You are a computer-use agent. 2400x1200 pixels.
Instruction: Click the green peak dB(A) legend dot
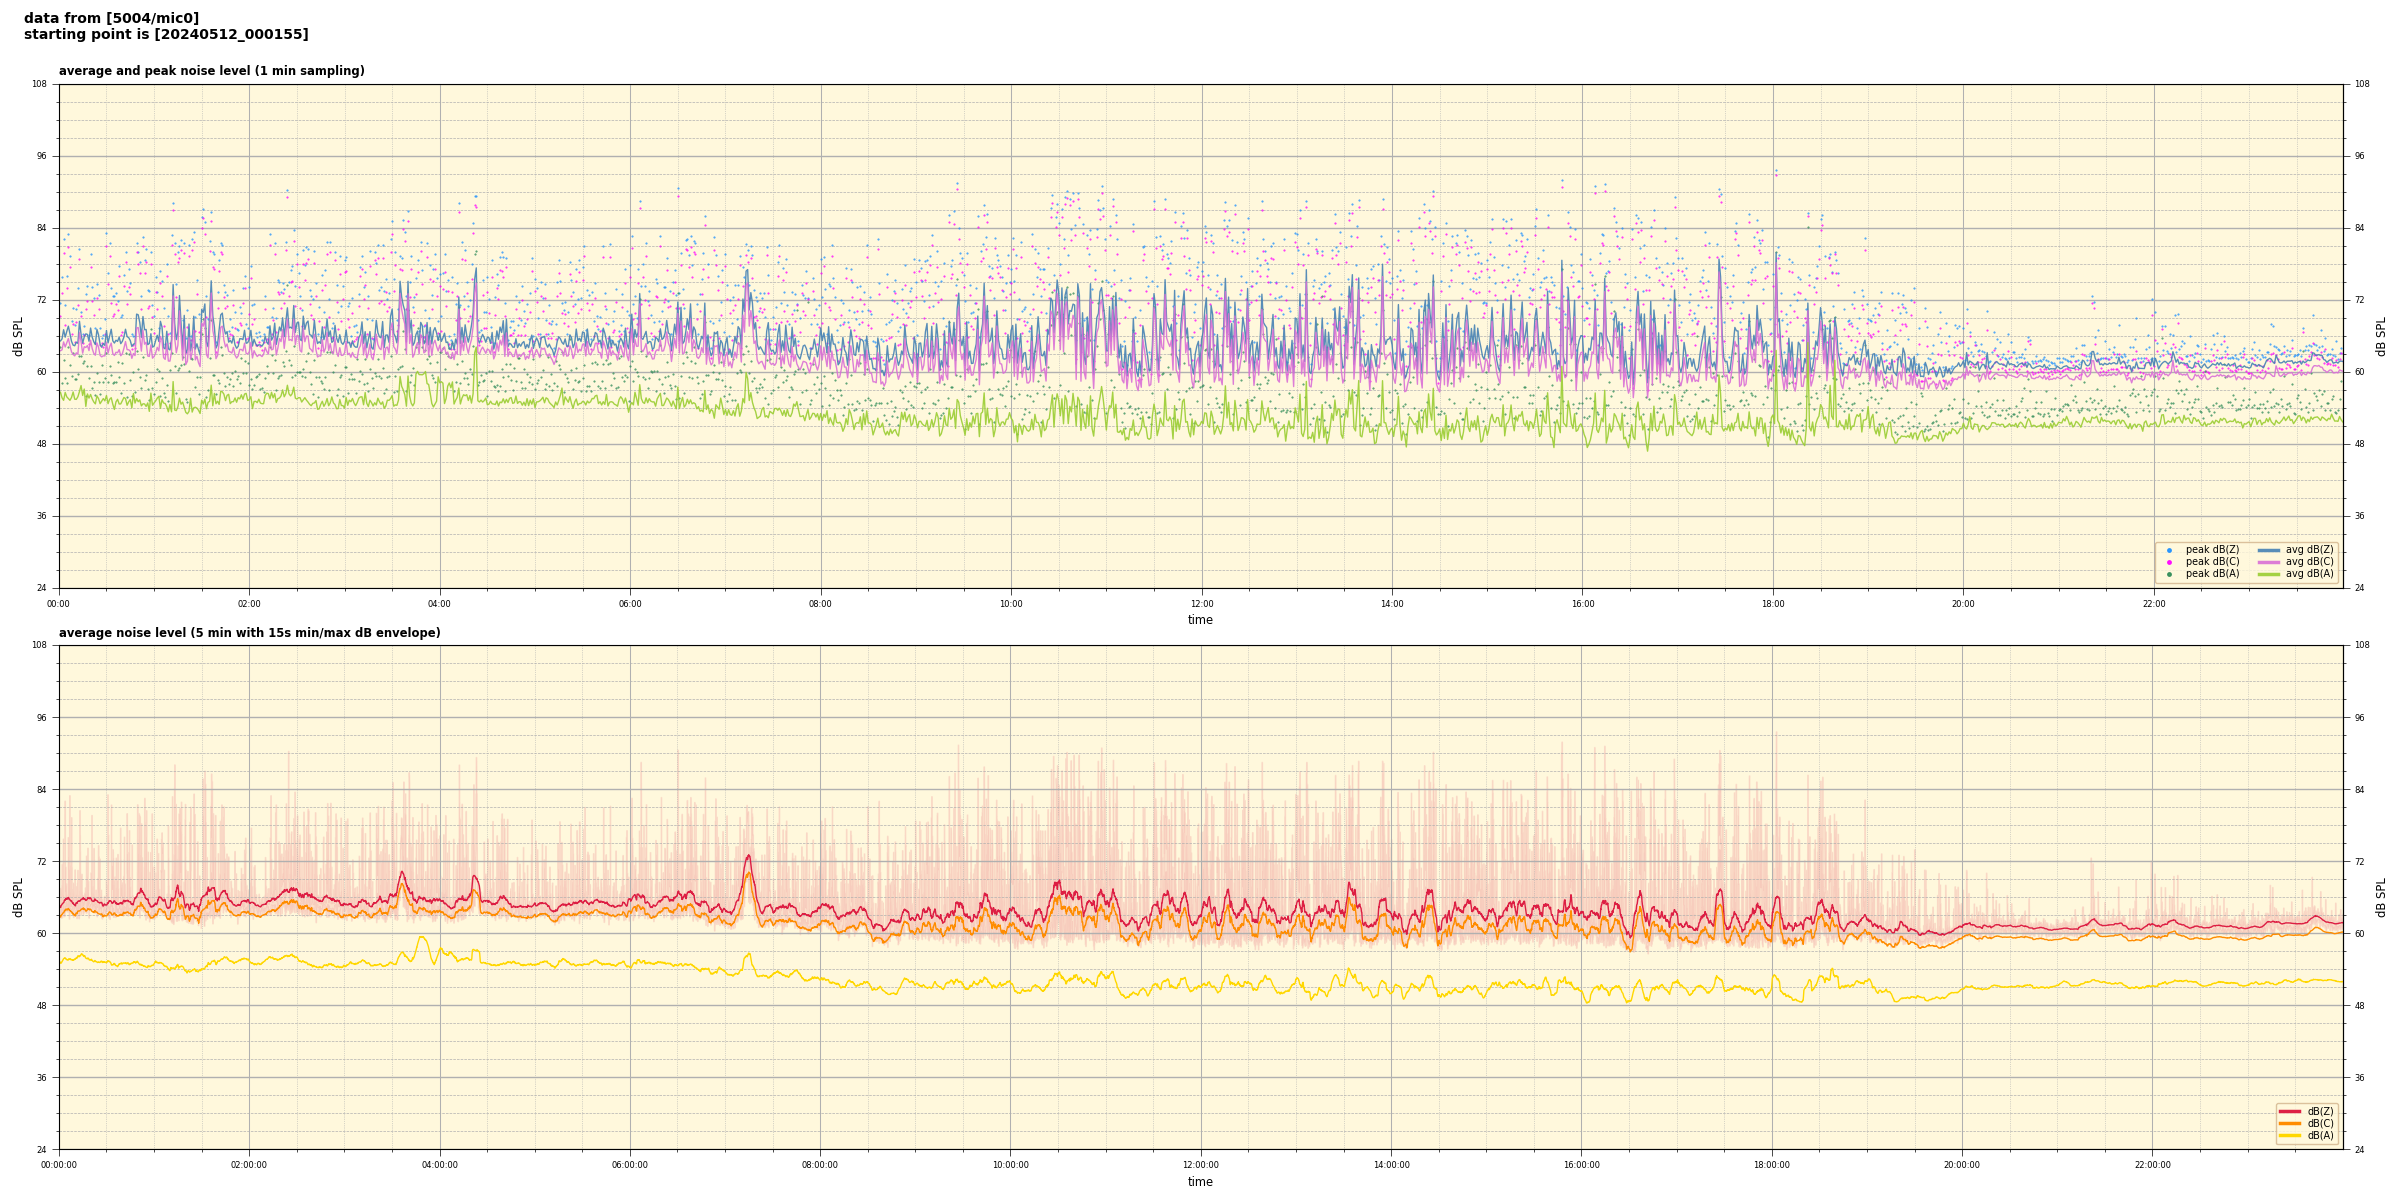[2169, 574]
